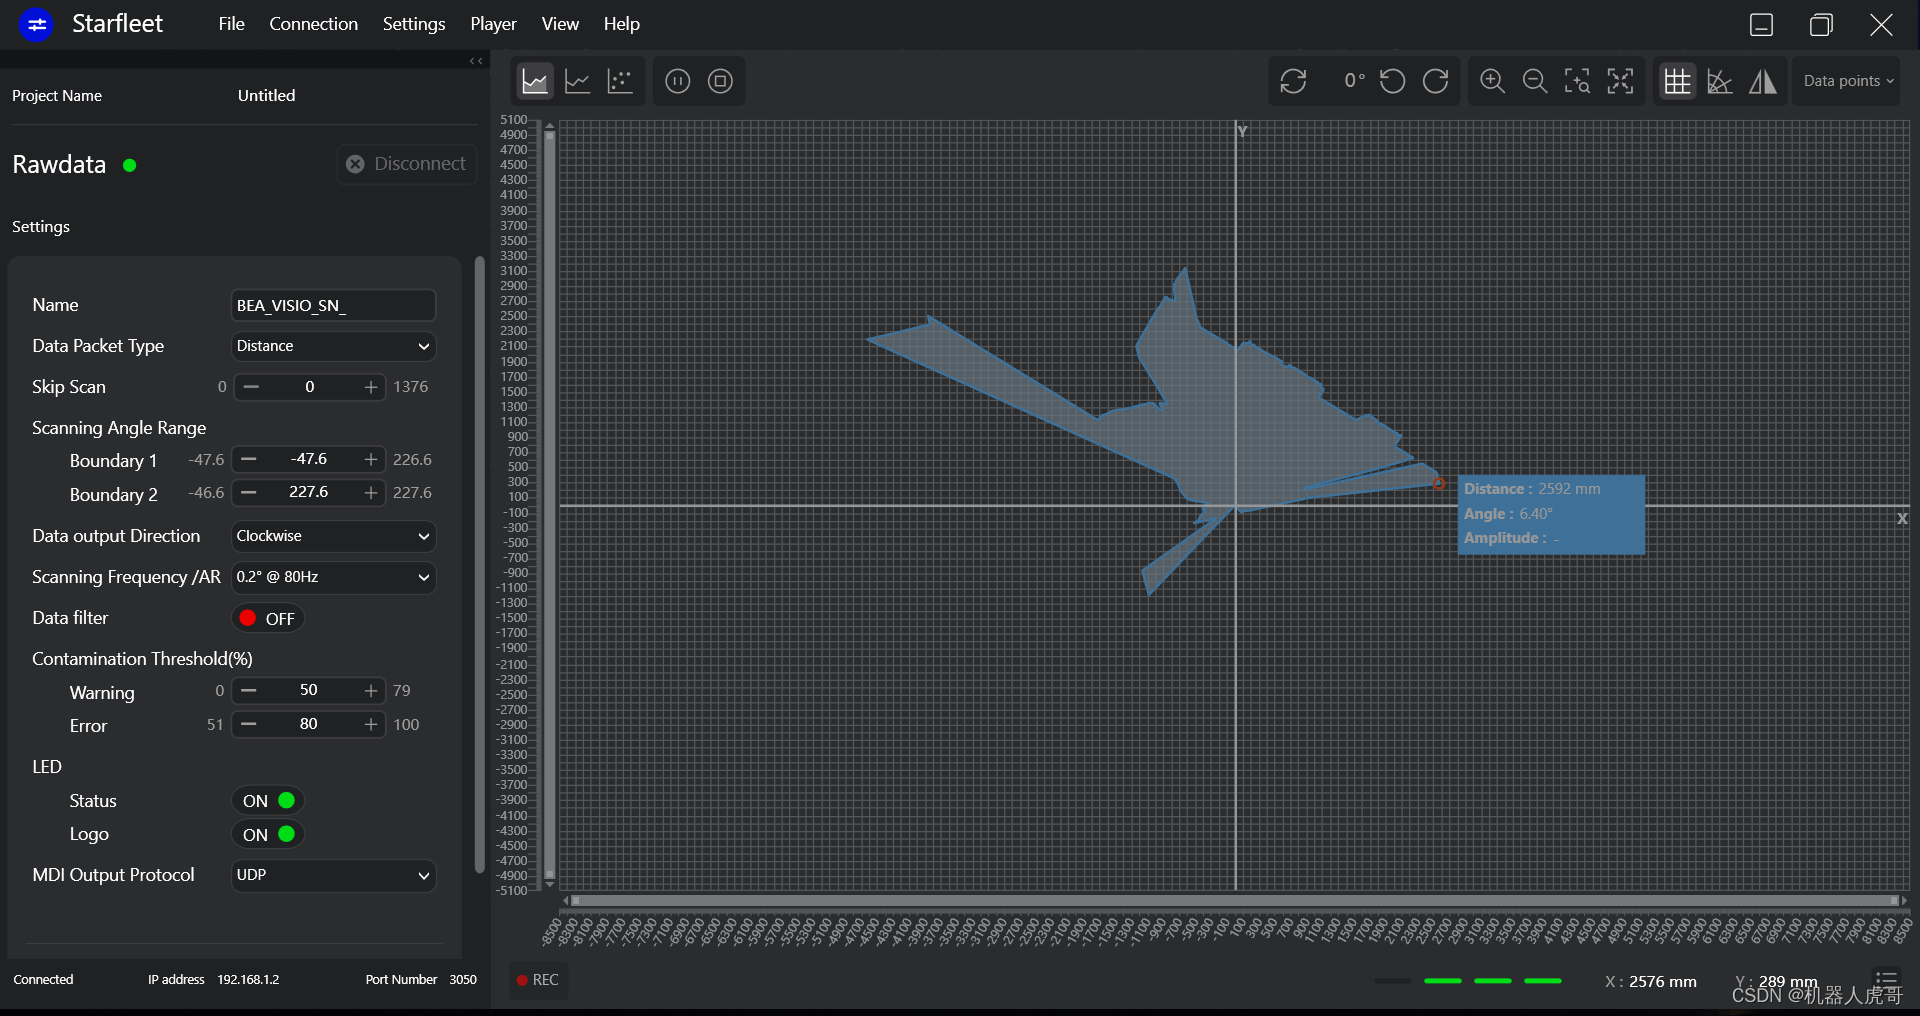Open the Connection menu
1920x1016 pixels.
313,24
